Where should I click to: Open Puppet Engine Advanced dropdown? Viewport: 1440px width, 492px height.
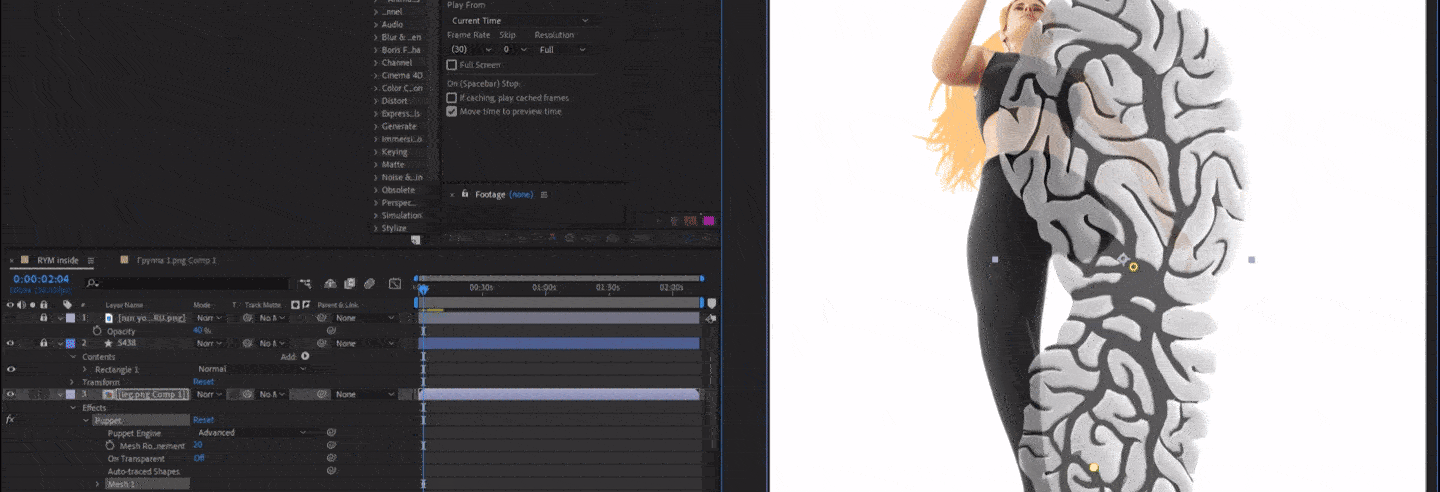[252, 432]
